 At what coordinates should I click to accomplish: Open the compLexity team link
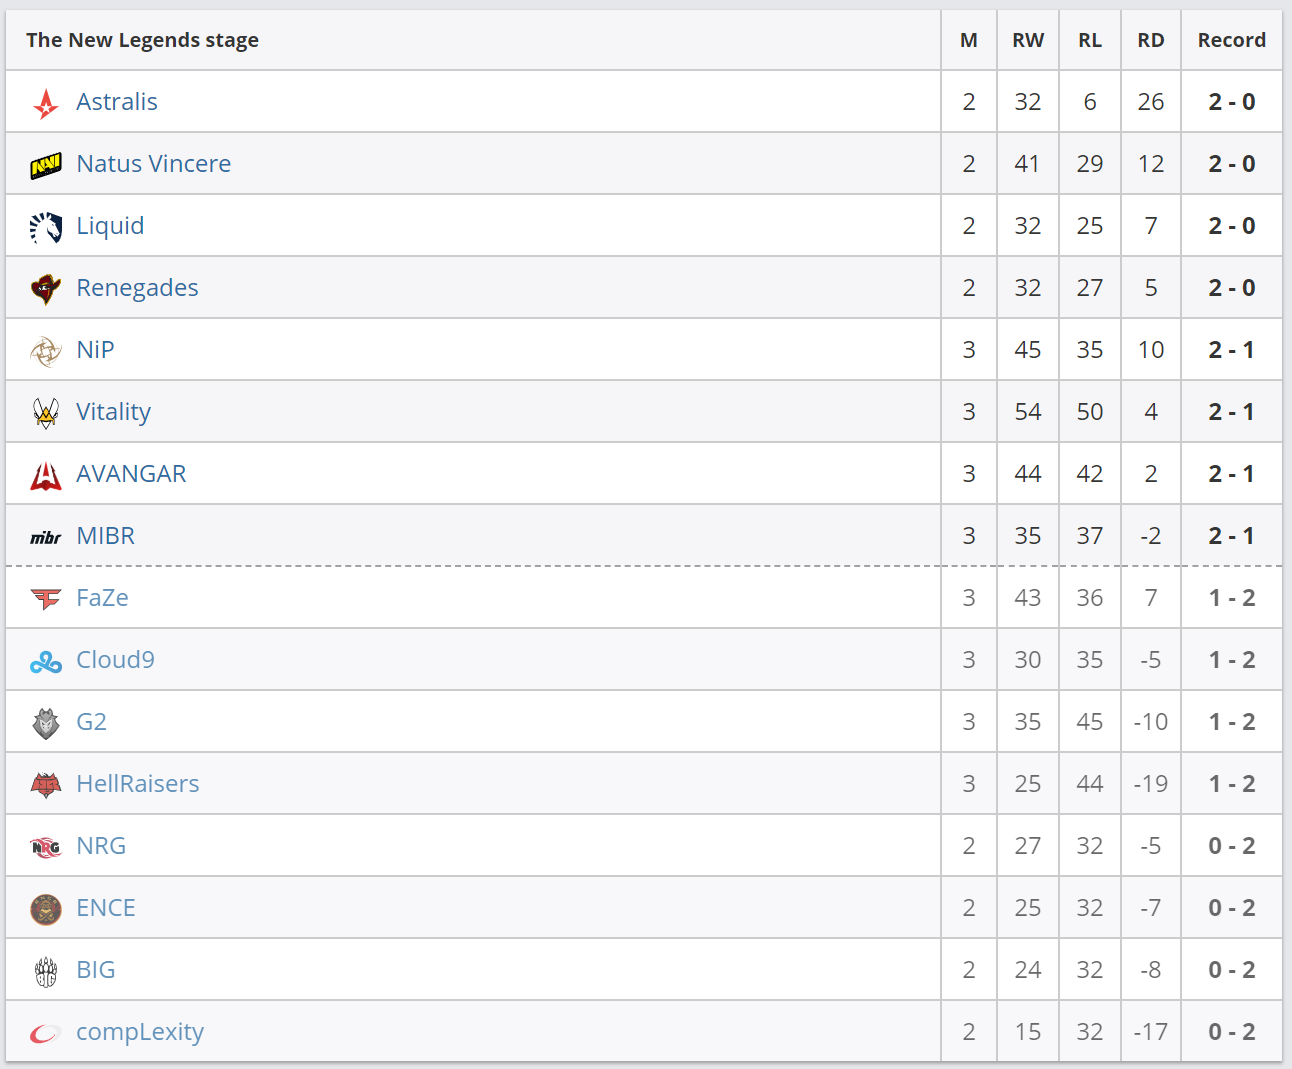(x=140, y=1032)
